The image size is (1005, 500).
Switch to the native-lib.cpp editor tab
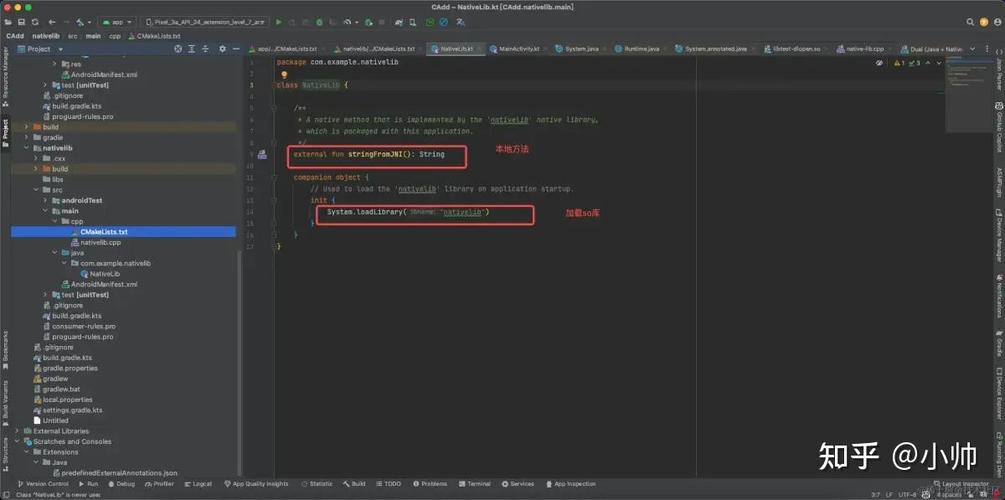click(865, 48)
